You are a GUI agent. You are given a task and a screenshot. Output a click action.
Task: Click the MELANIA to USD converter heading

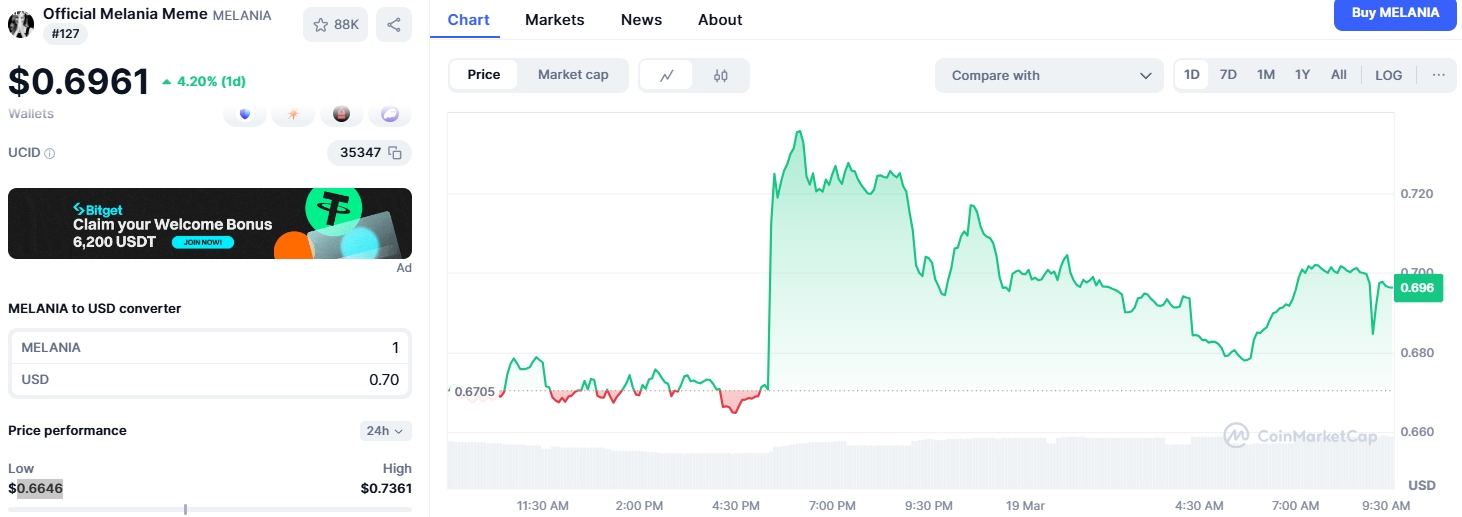tap(95, 308)
